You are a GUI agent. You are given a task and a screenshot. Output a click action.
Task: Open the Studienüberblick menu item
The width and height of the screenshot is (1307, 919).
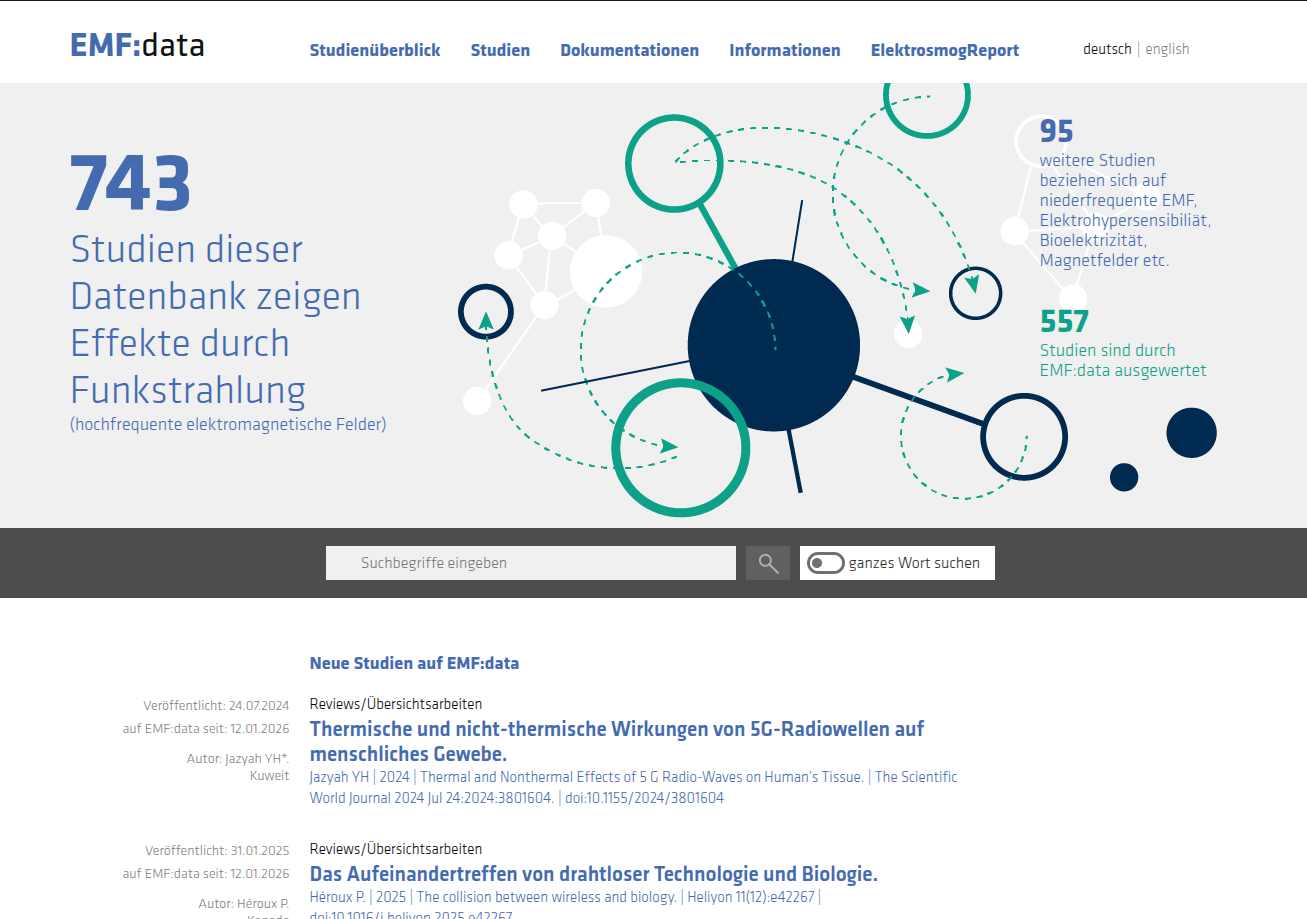[375, 50]
